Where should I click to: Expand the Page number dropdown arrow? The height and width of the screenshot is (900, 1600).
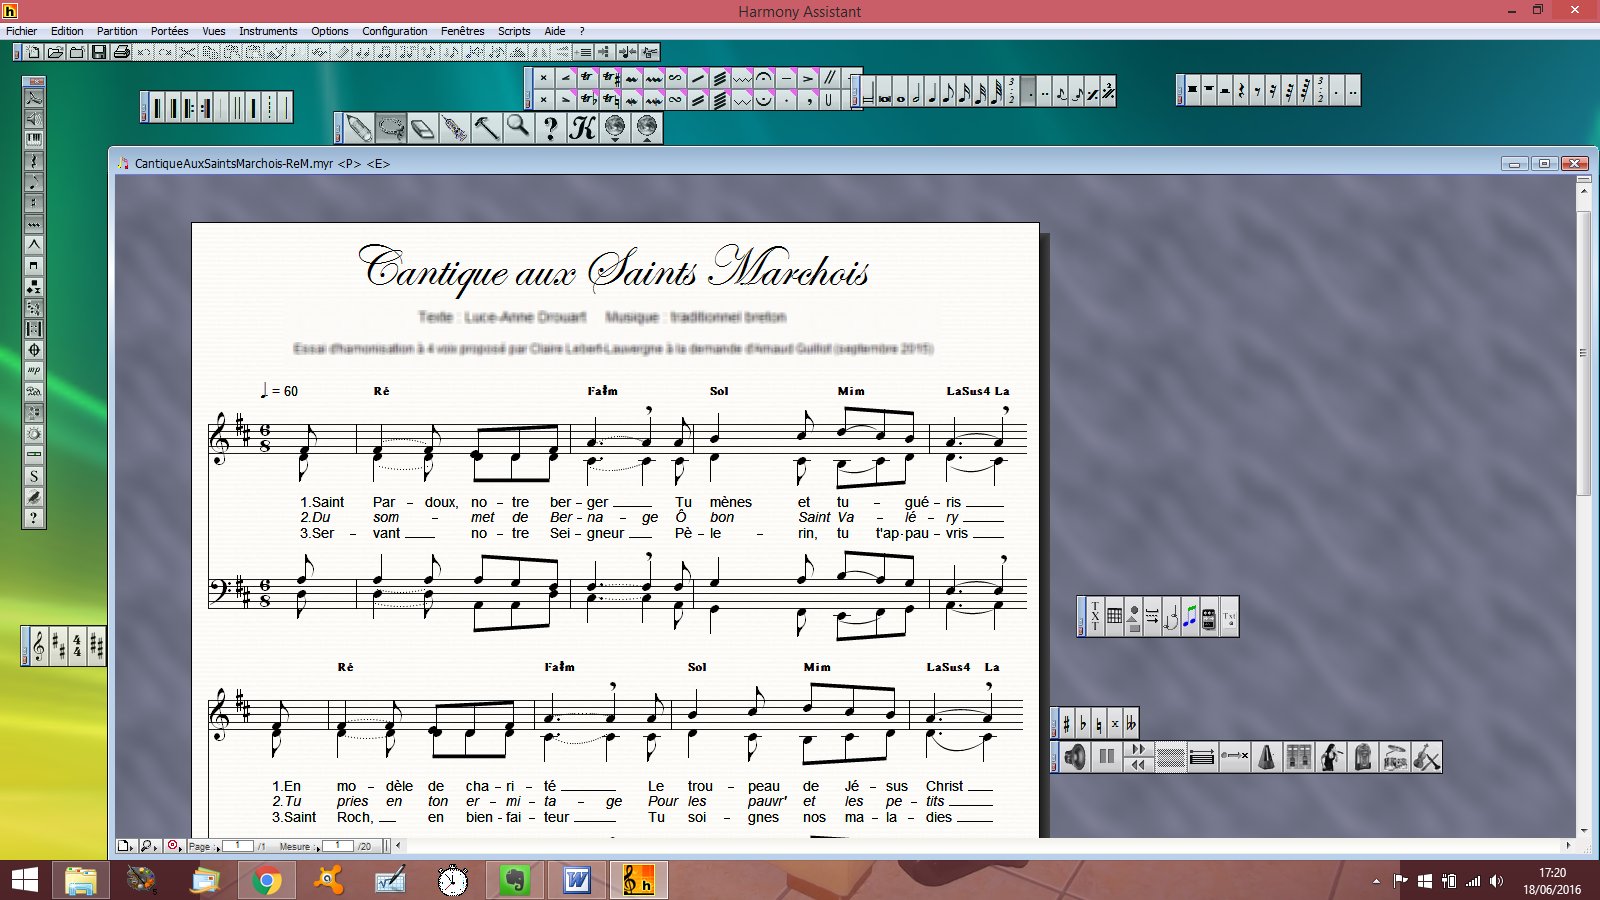click(219, 847)
